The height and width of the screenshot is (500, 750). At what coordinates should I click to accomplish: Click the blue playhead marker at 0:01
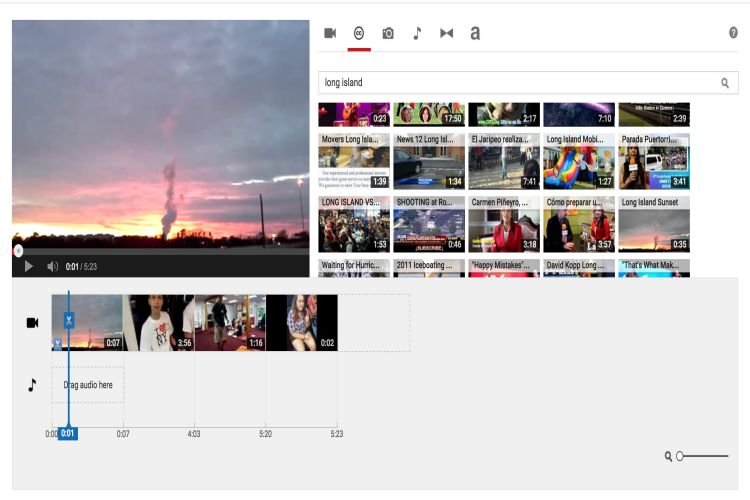click(67, 433)
